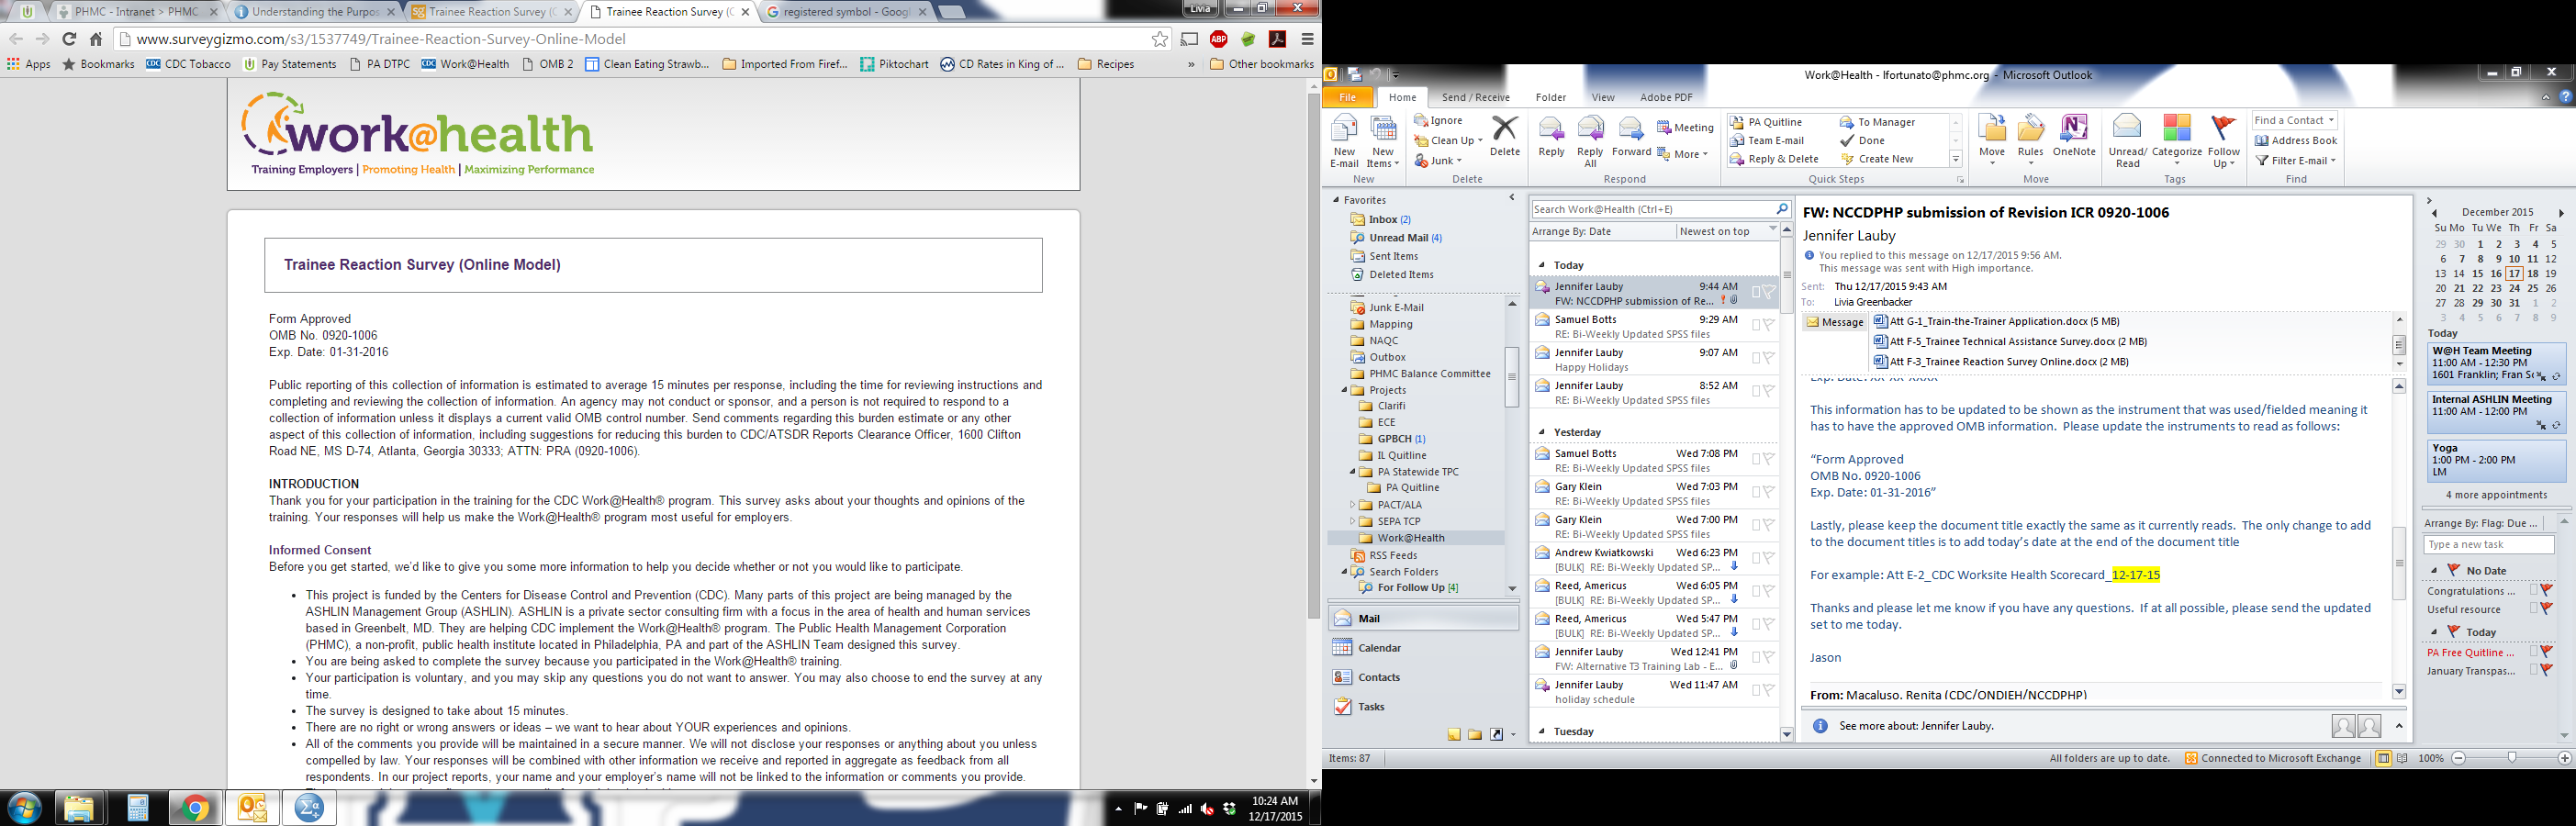The height and width of the screenshot is (826, 2576).
Task: Flag the Samuel Botts 7:08 PM message
Action: [1767, 459]
